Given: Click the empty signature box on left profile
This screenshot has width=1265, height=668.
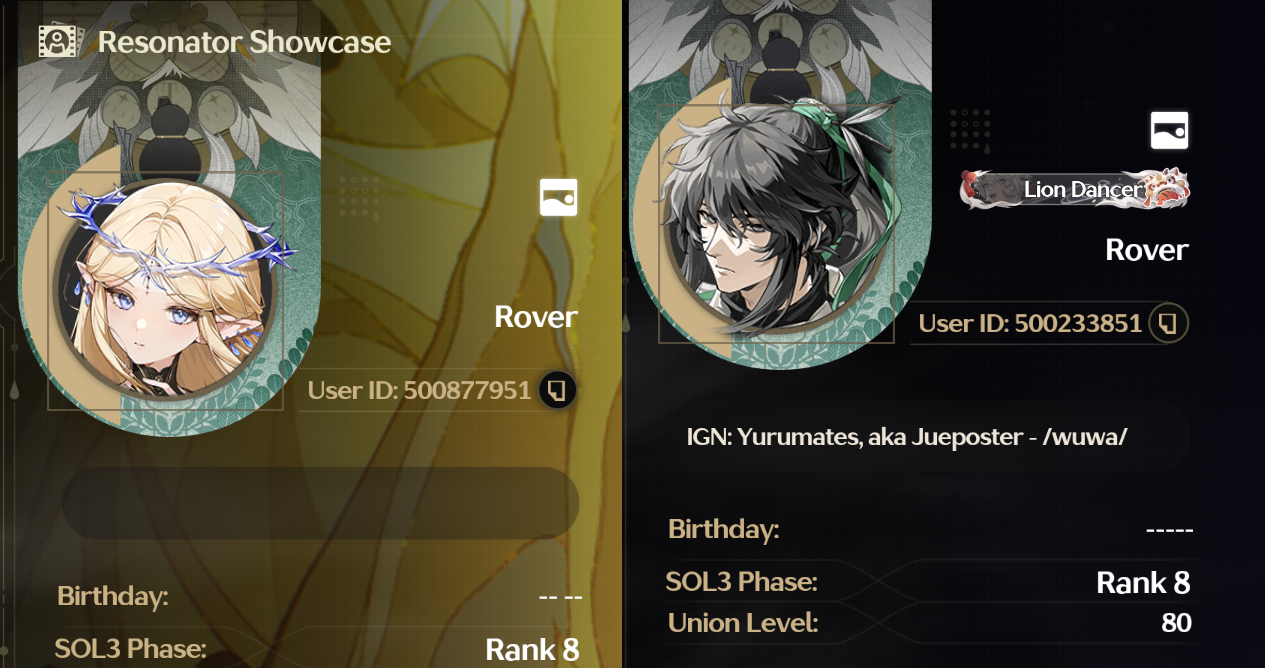Looking at the screenshot, I should (x=321, y=503).
